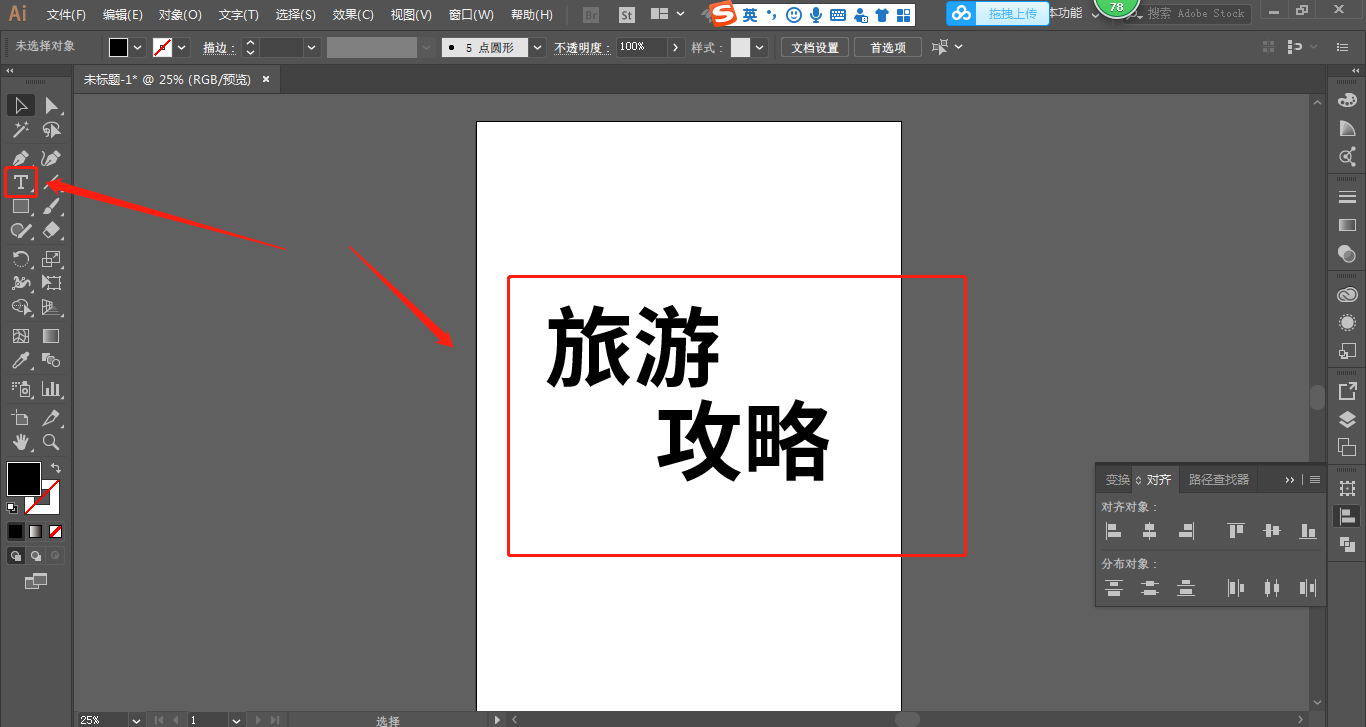
Task: Pick the Curvature tool
Action: pyautogui.click(x=51, y=158)
